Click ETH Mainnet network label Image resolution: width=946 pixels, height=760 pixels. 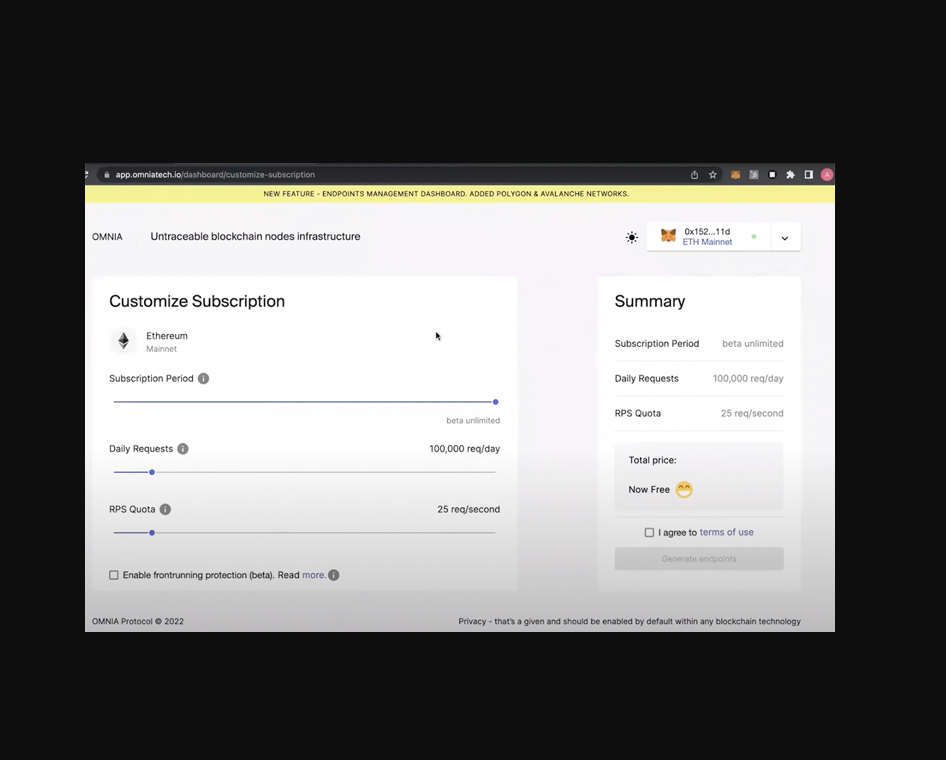coord(707,242)
